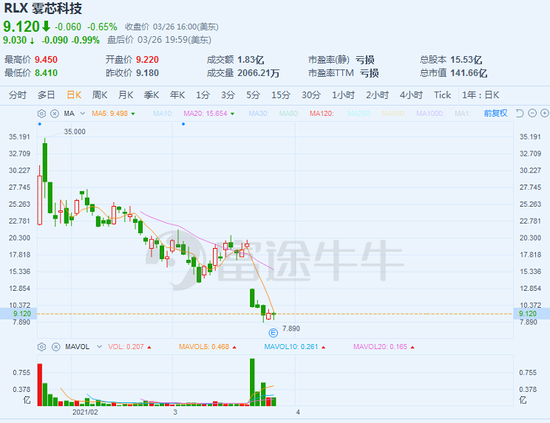This screenshot has height=423, width=550.
Task: Toggle the MA120 line visibility
Action: pyautogui.click(x=321, y=114)
